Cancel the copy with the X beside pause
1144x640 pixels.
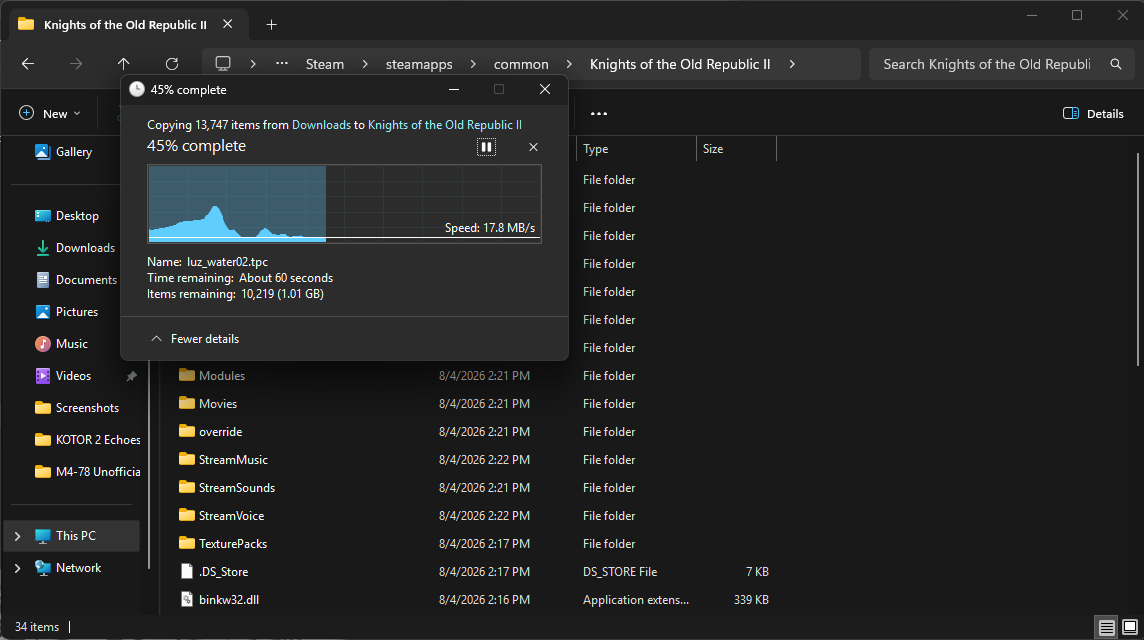click(x=533, y=147)
